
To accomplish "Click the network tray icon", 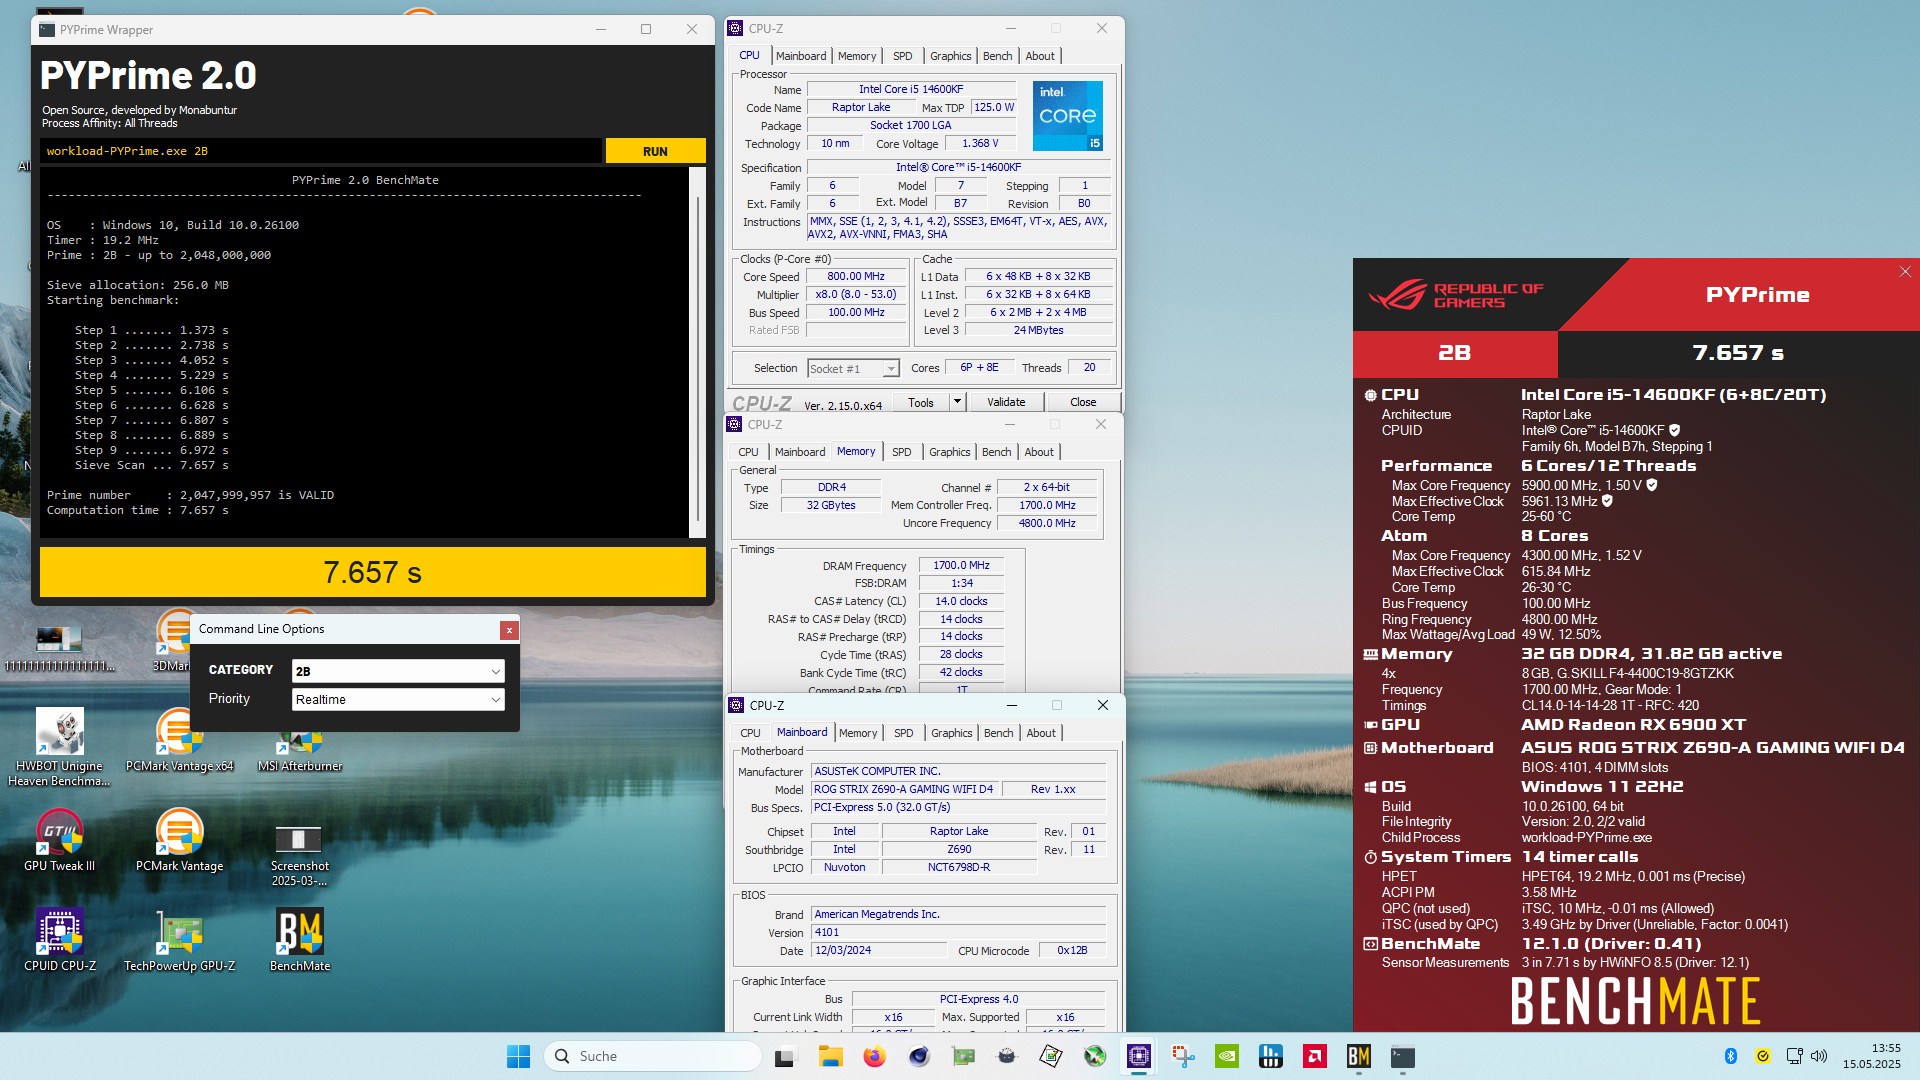I will tap(1794, 1056).
